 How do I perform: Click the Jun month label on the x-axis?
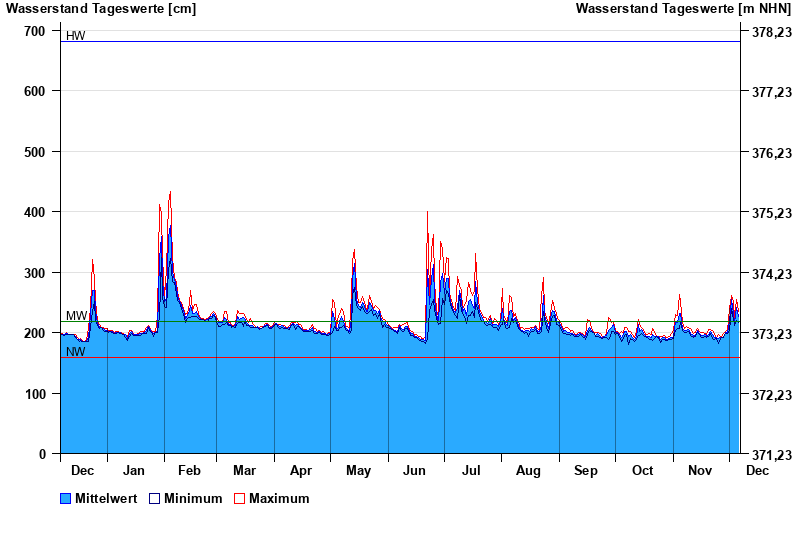click(415, 470)
